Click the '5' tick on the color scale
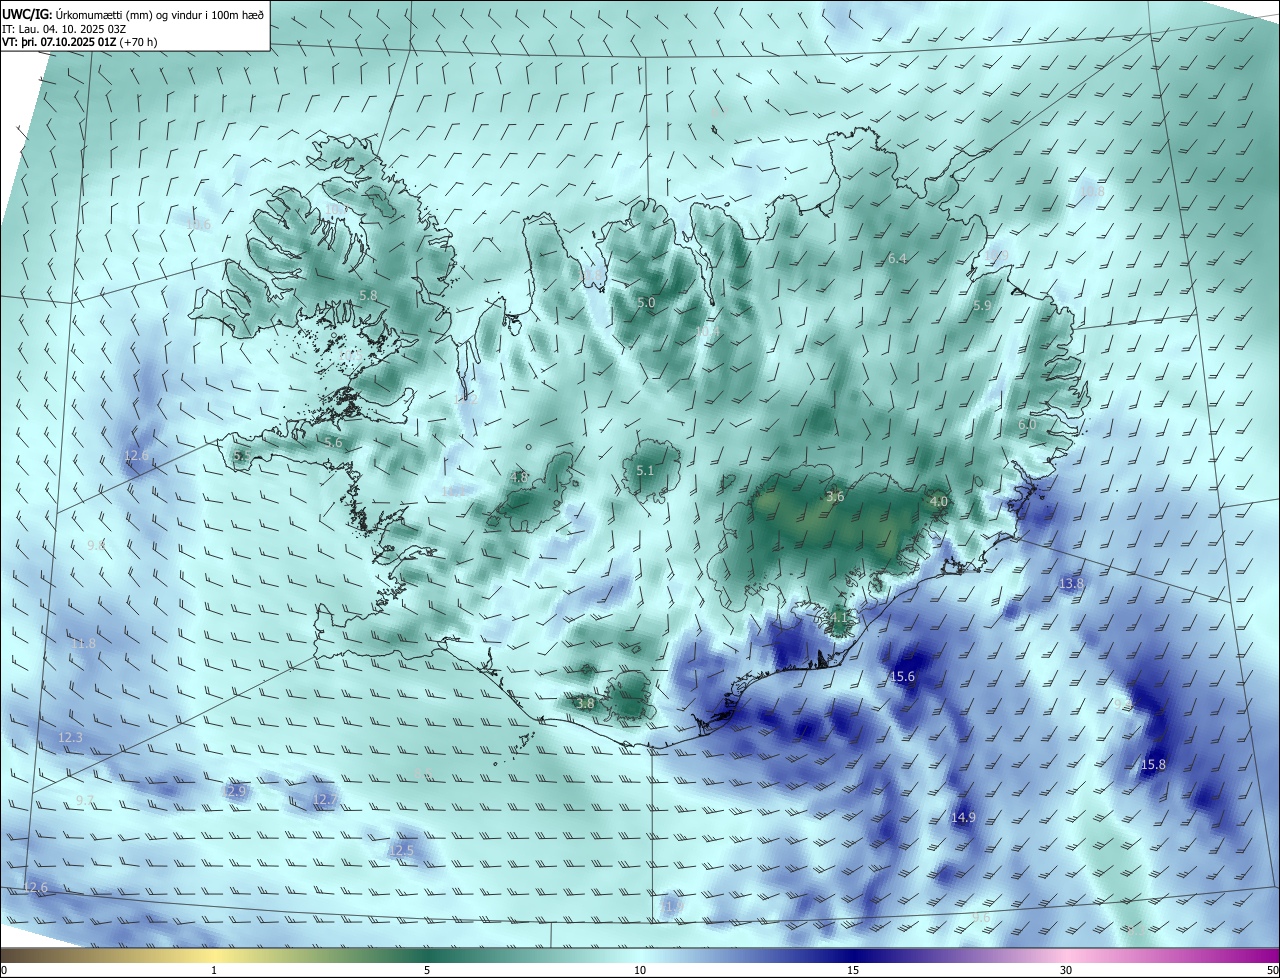 427,971
